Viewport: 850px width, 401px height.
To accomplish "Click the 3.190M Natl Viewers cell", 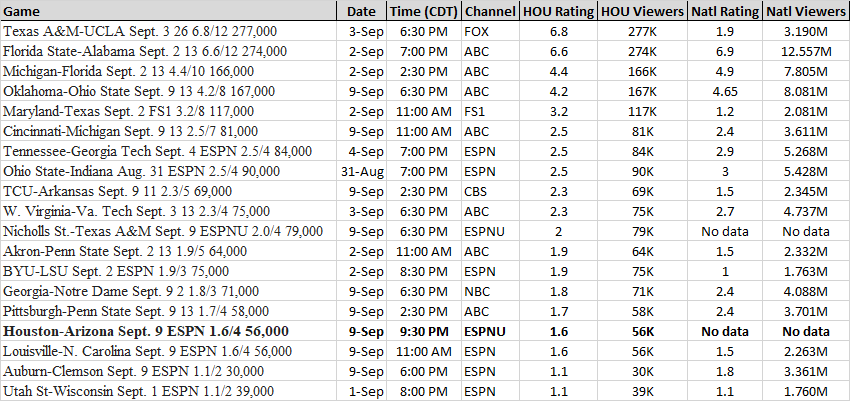I will (806, 31).
